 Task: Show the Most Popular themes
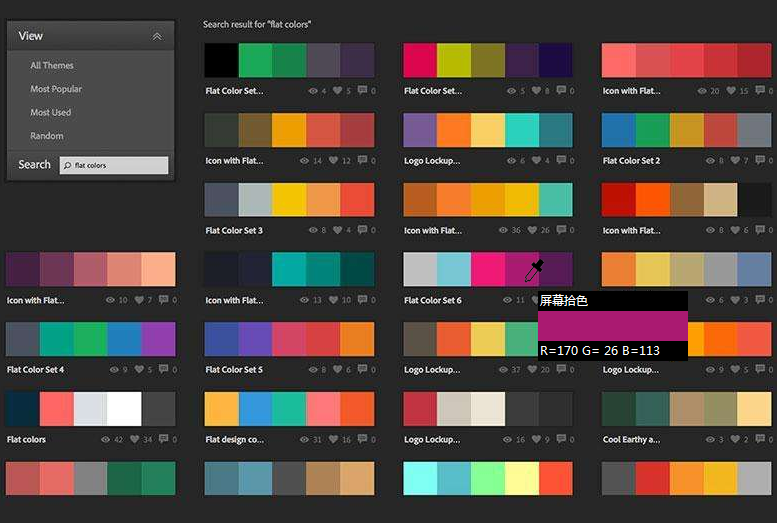coord(56,89)
